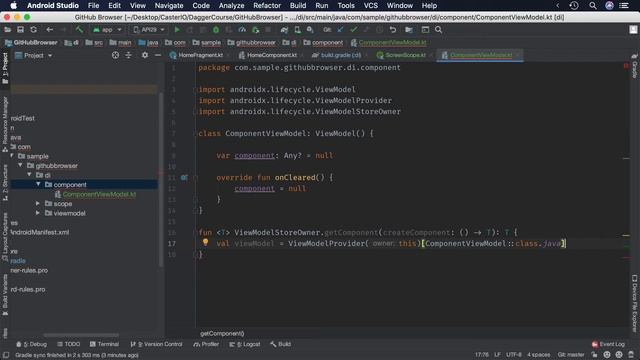Commit changes with green checkmark
The image size is (640, 360).
(353, 30)
